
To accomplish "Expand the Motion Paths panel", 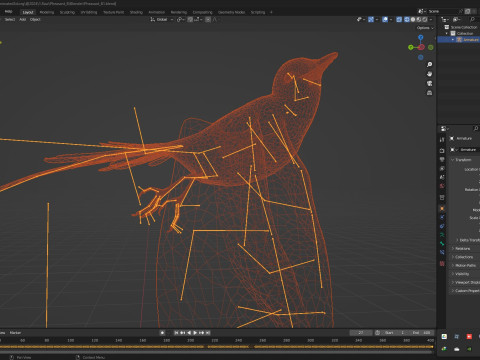I will click(x=464, y=265).
